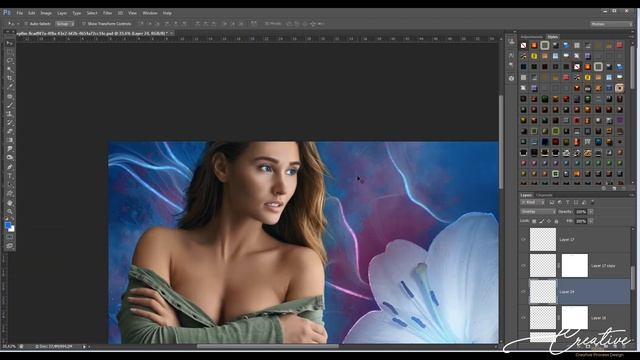Open the Window menu
Viewport: 640px width, 360px height.
click(150, 13)
